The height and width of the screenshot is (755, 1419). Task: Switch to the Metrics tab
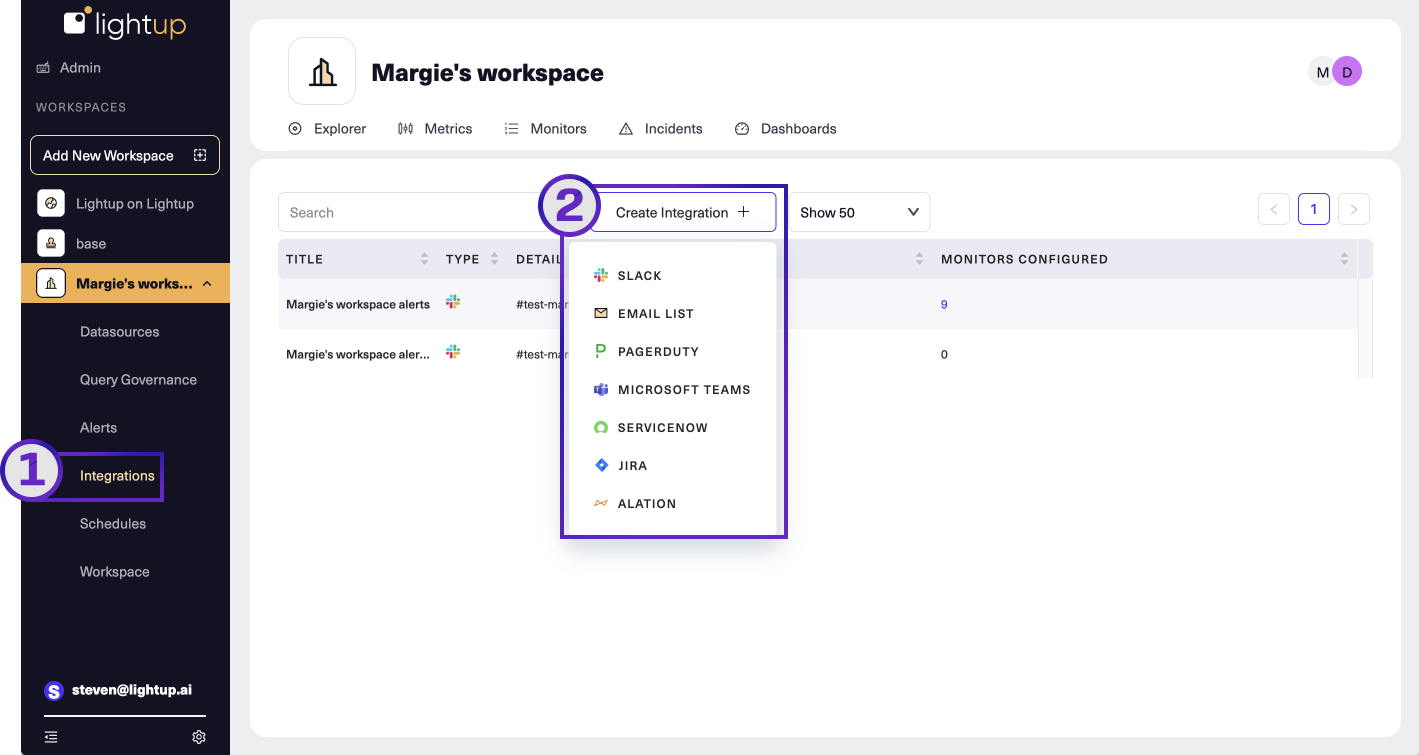coord(435,128)
